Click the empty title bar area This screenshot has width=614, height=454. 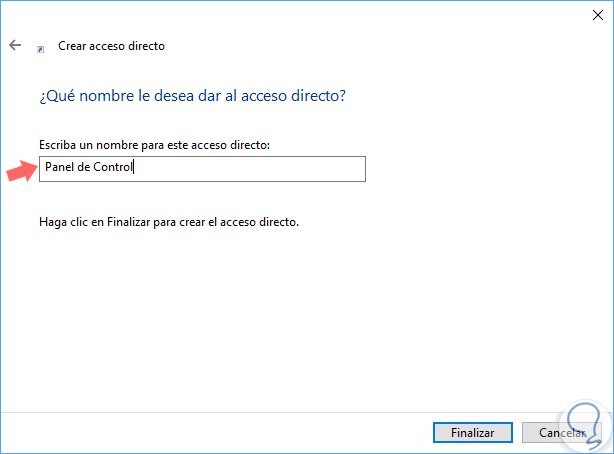300,14
